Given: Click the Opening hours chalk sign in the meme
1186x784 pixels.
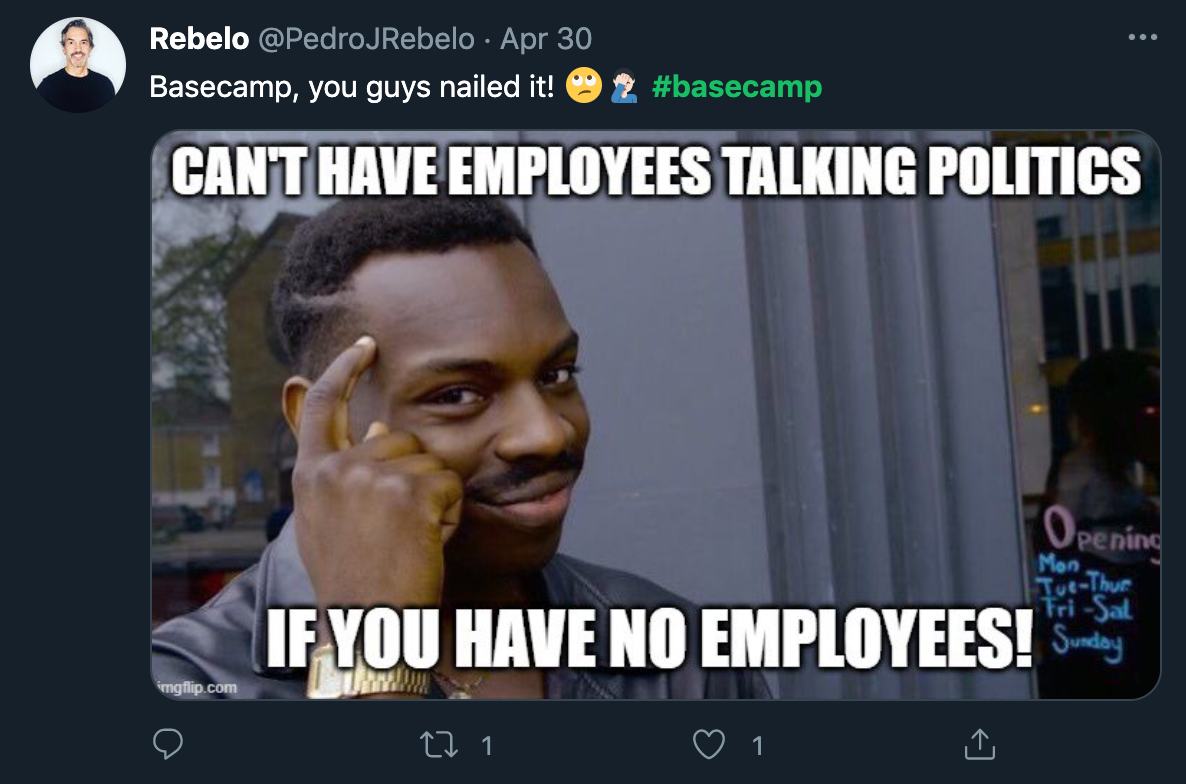Looking at the screenshot, I should (1098, 582).
